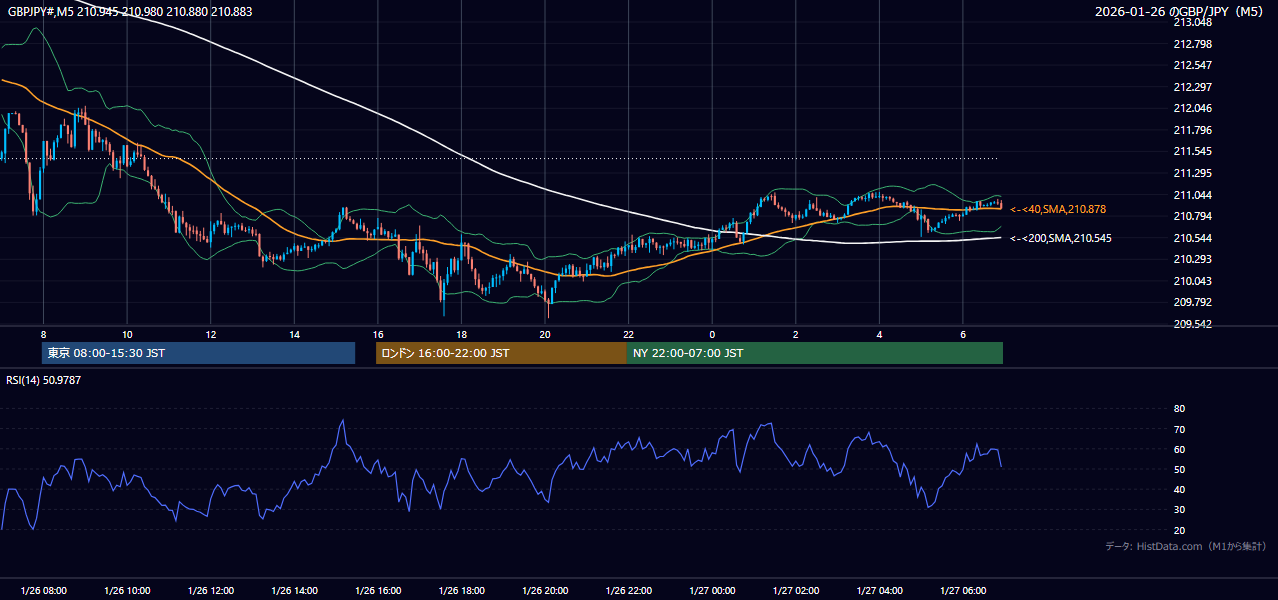The width and height of the screenshot is (1278, 600).
Task: Click hour label 10 under the price chart
Action: coord(127,334)
